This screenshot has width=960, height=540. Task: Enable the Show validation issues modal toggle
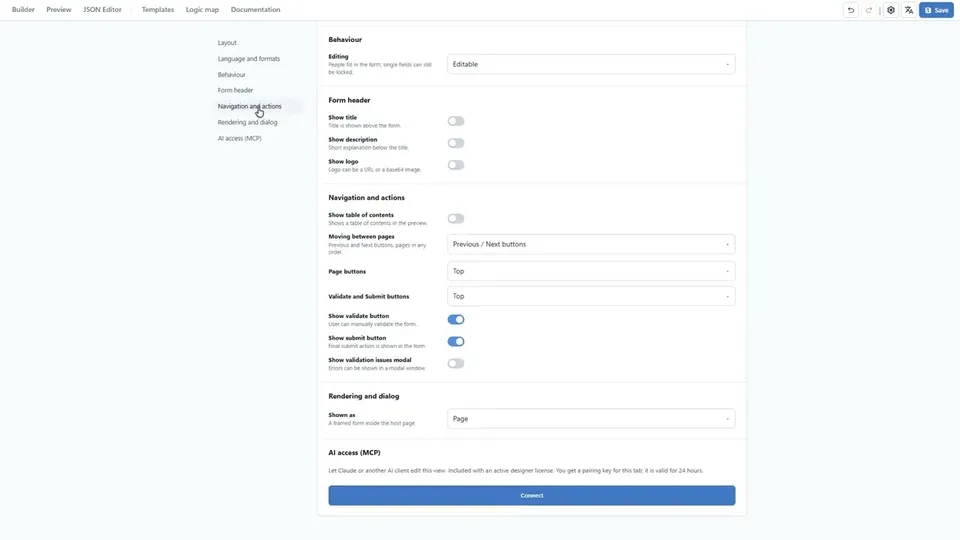point(456,364)
